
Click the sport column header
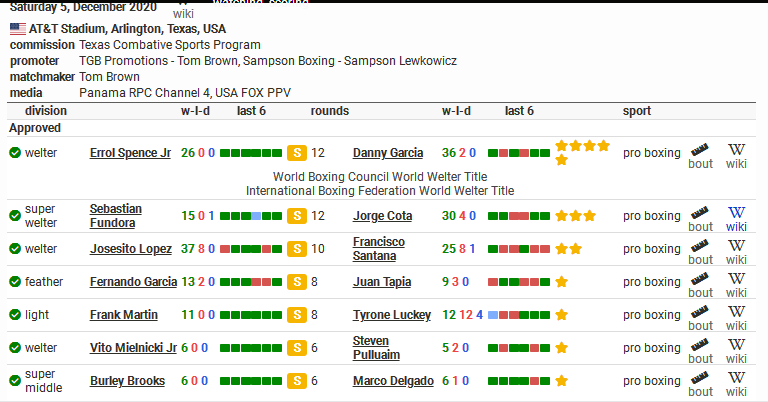coord(637,111)
